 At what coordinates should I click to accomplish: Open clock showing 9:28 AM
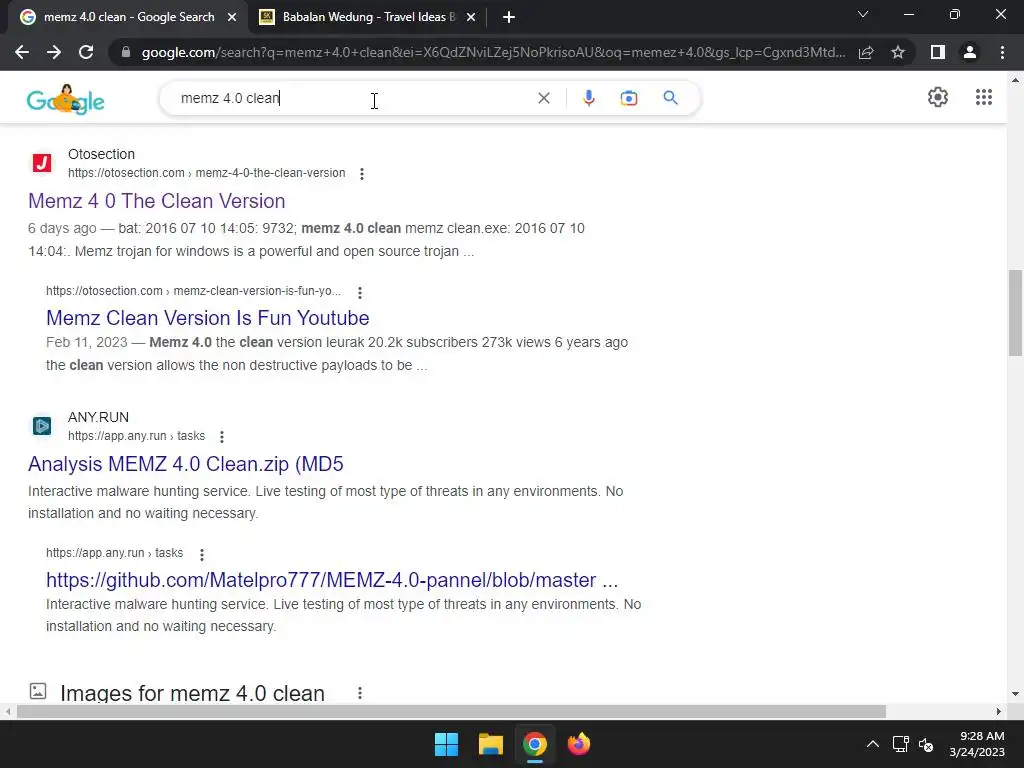[977, 744]
